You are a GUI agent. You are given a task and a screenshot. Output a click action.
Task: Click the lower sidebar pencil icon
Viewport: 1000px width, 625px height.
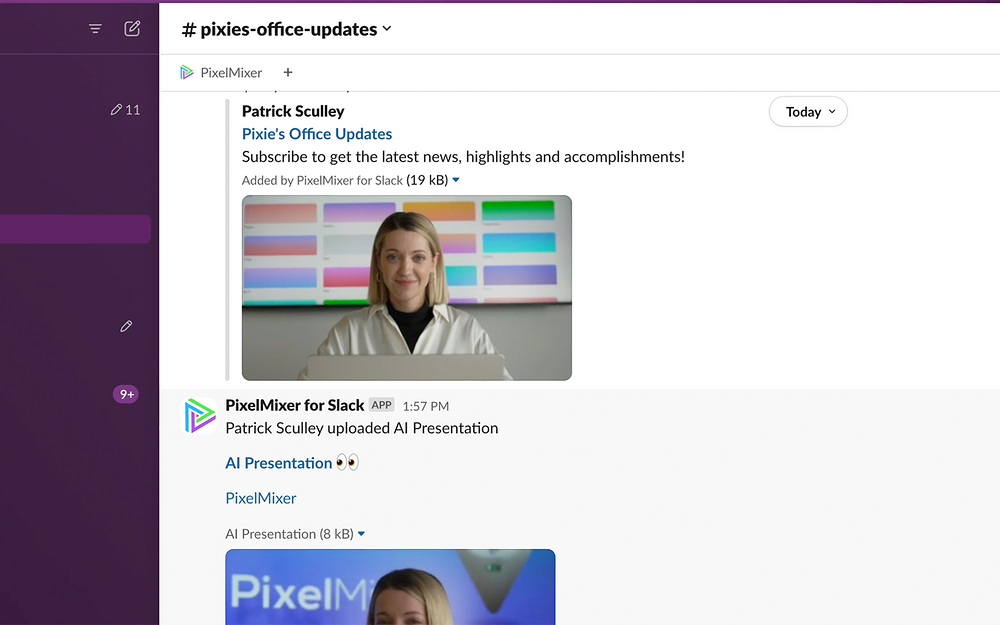(126, 327)
